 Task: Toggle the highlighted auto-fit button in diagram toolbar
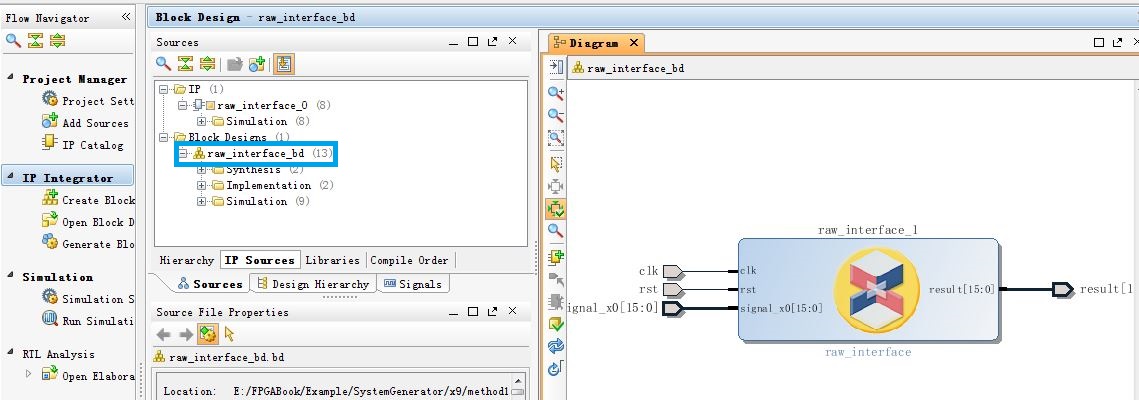click(x=556, y=208)
